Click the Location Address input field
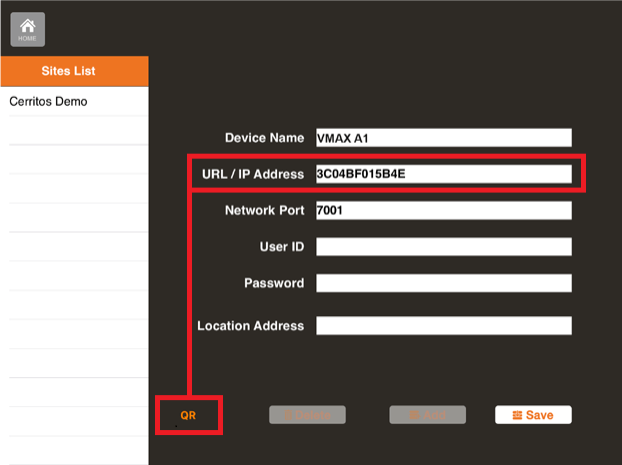This screenshot has width=622, height=465. tap(443, 325)
